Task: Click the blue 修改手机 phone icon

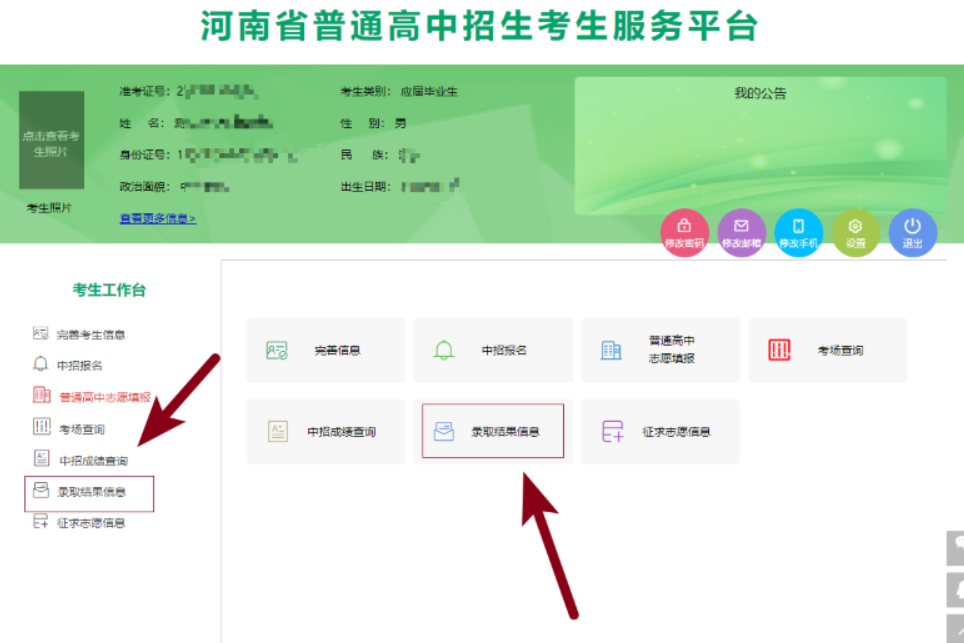Action: tap(798, 232)
